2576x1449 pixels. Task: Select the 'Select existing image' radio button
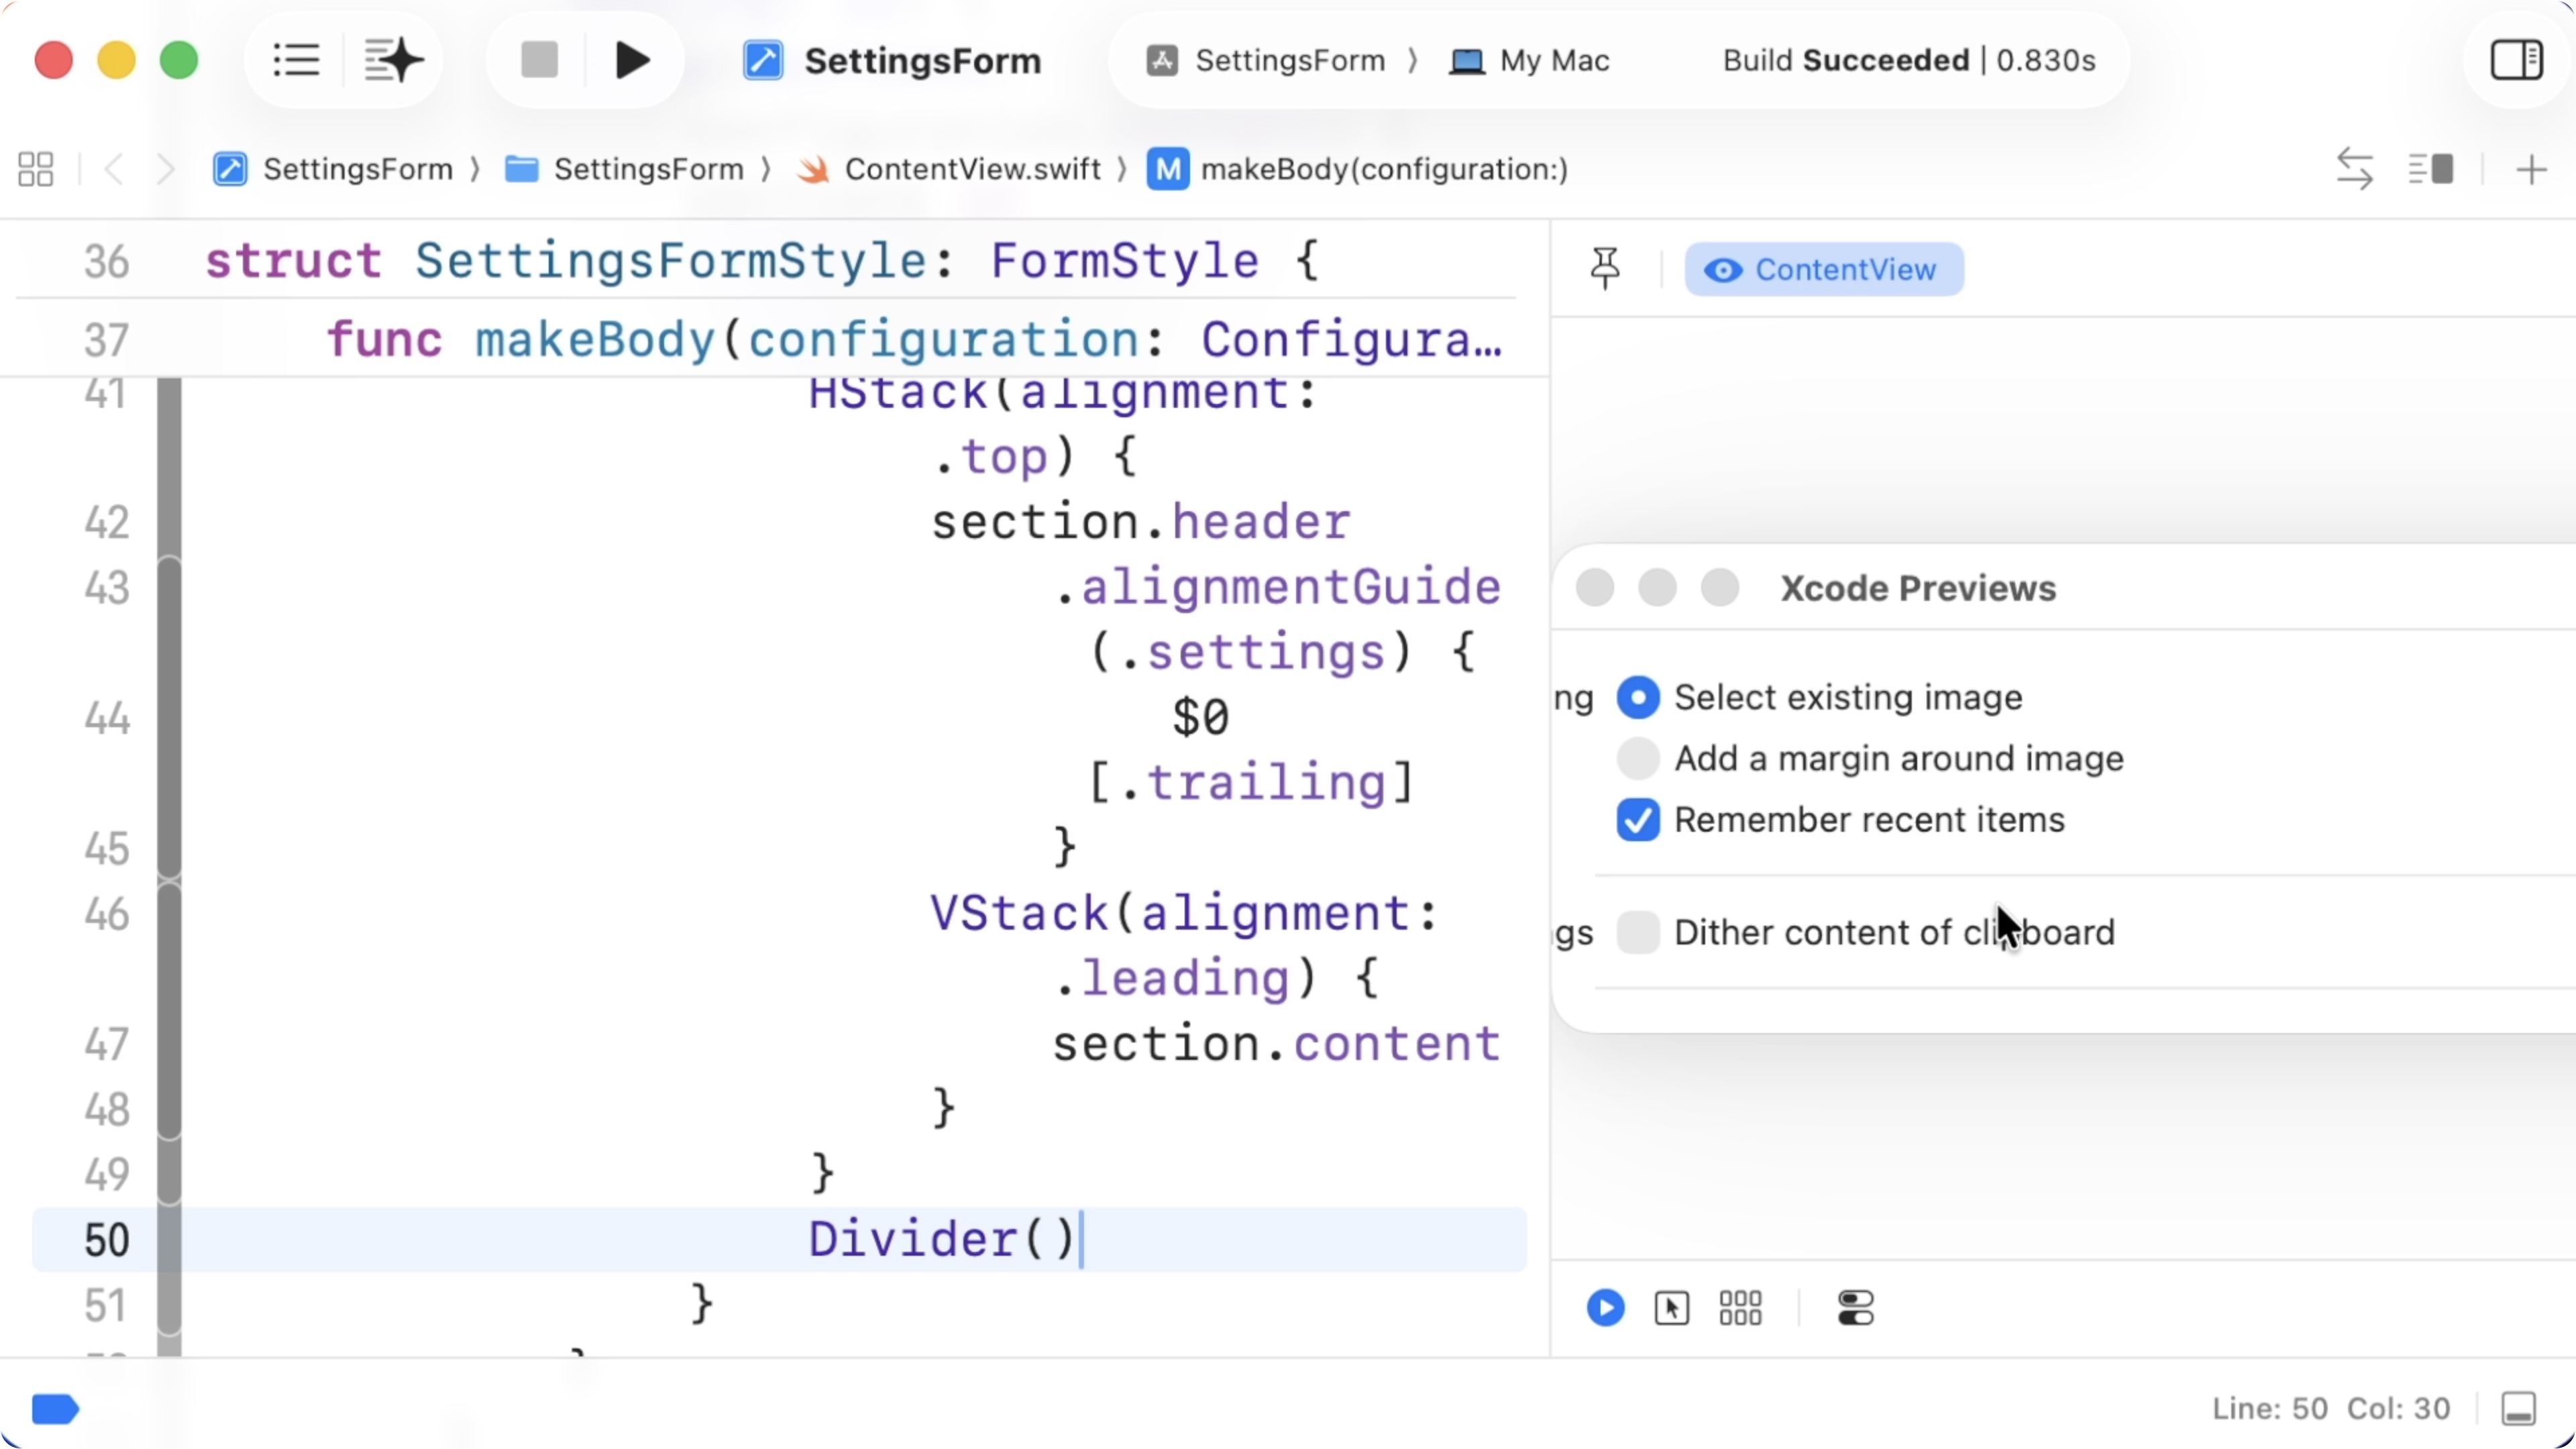[1638, 697]
